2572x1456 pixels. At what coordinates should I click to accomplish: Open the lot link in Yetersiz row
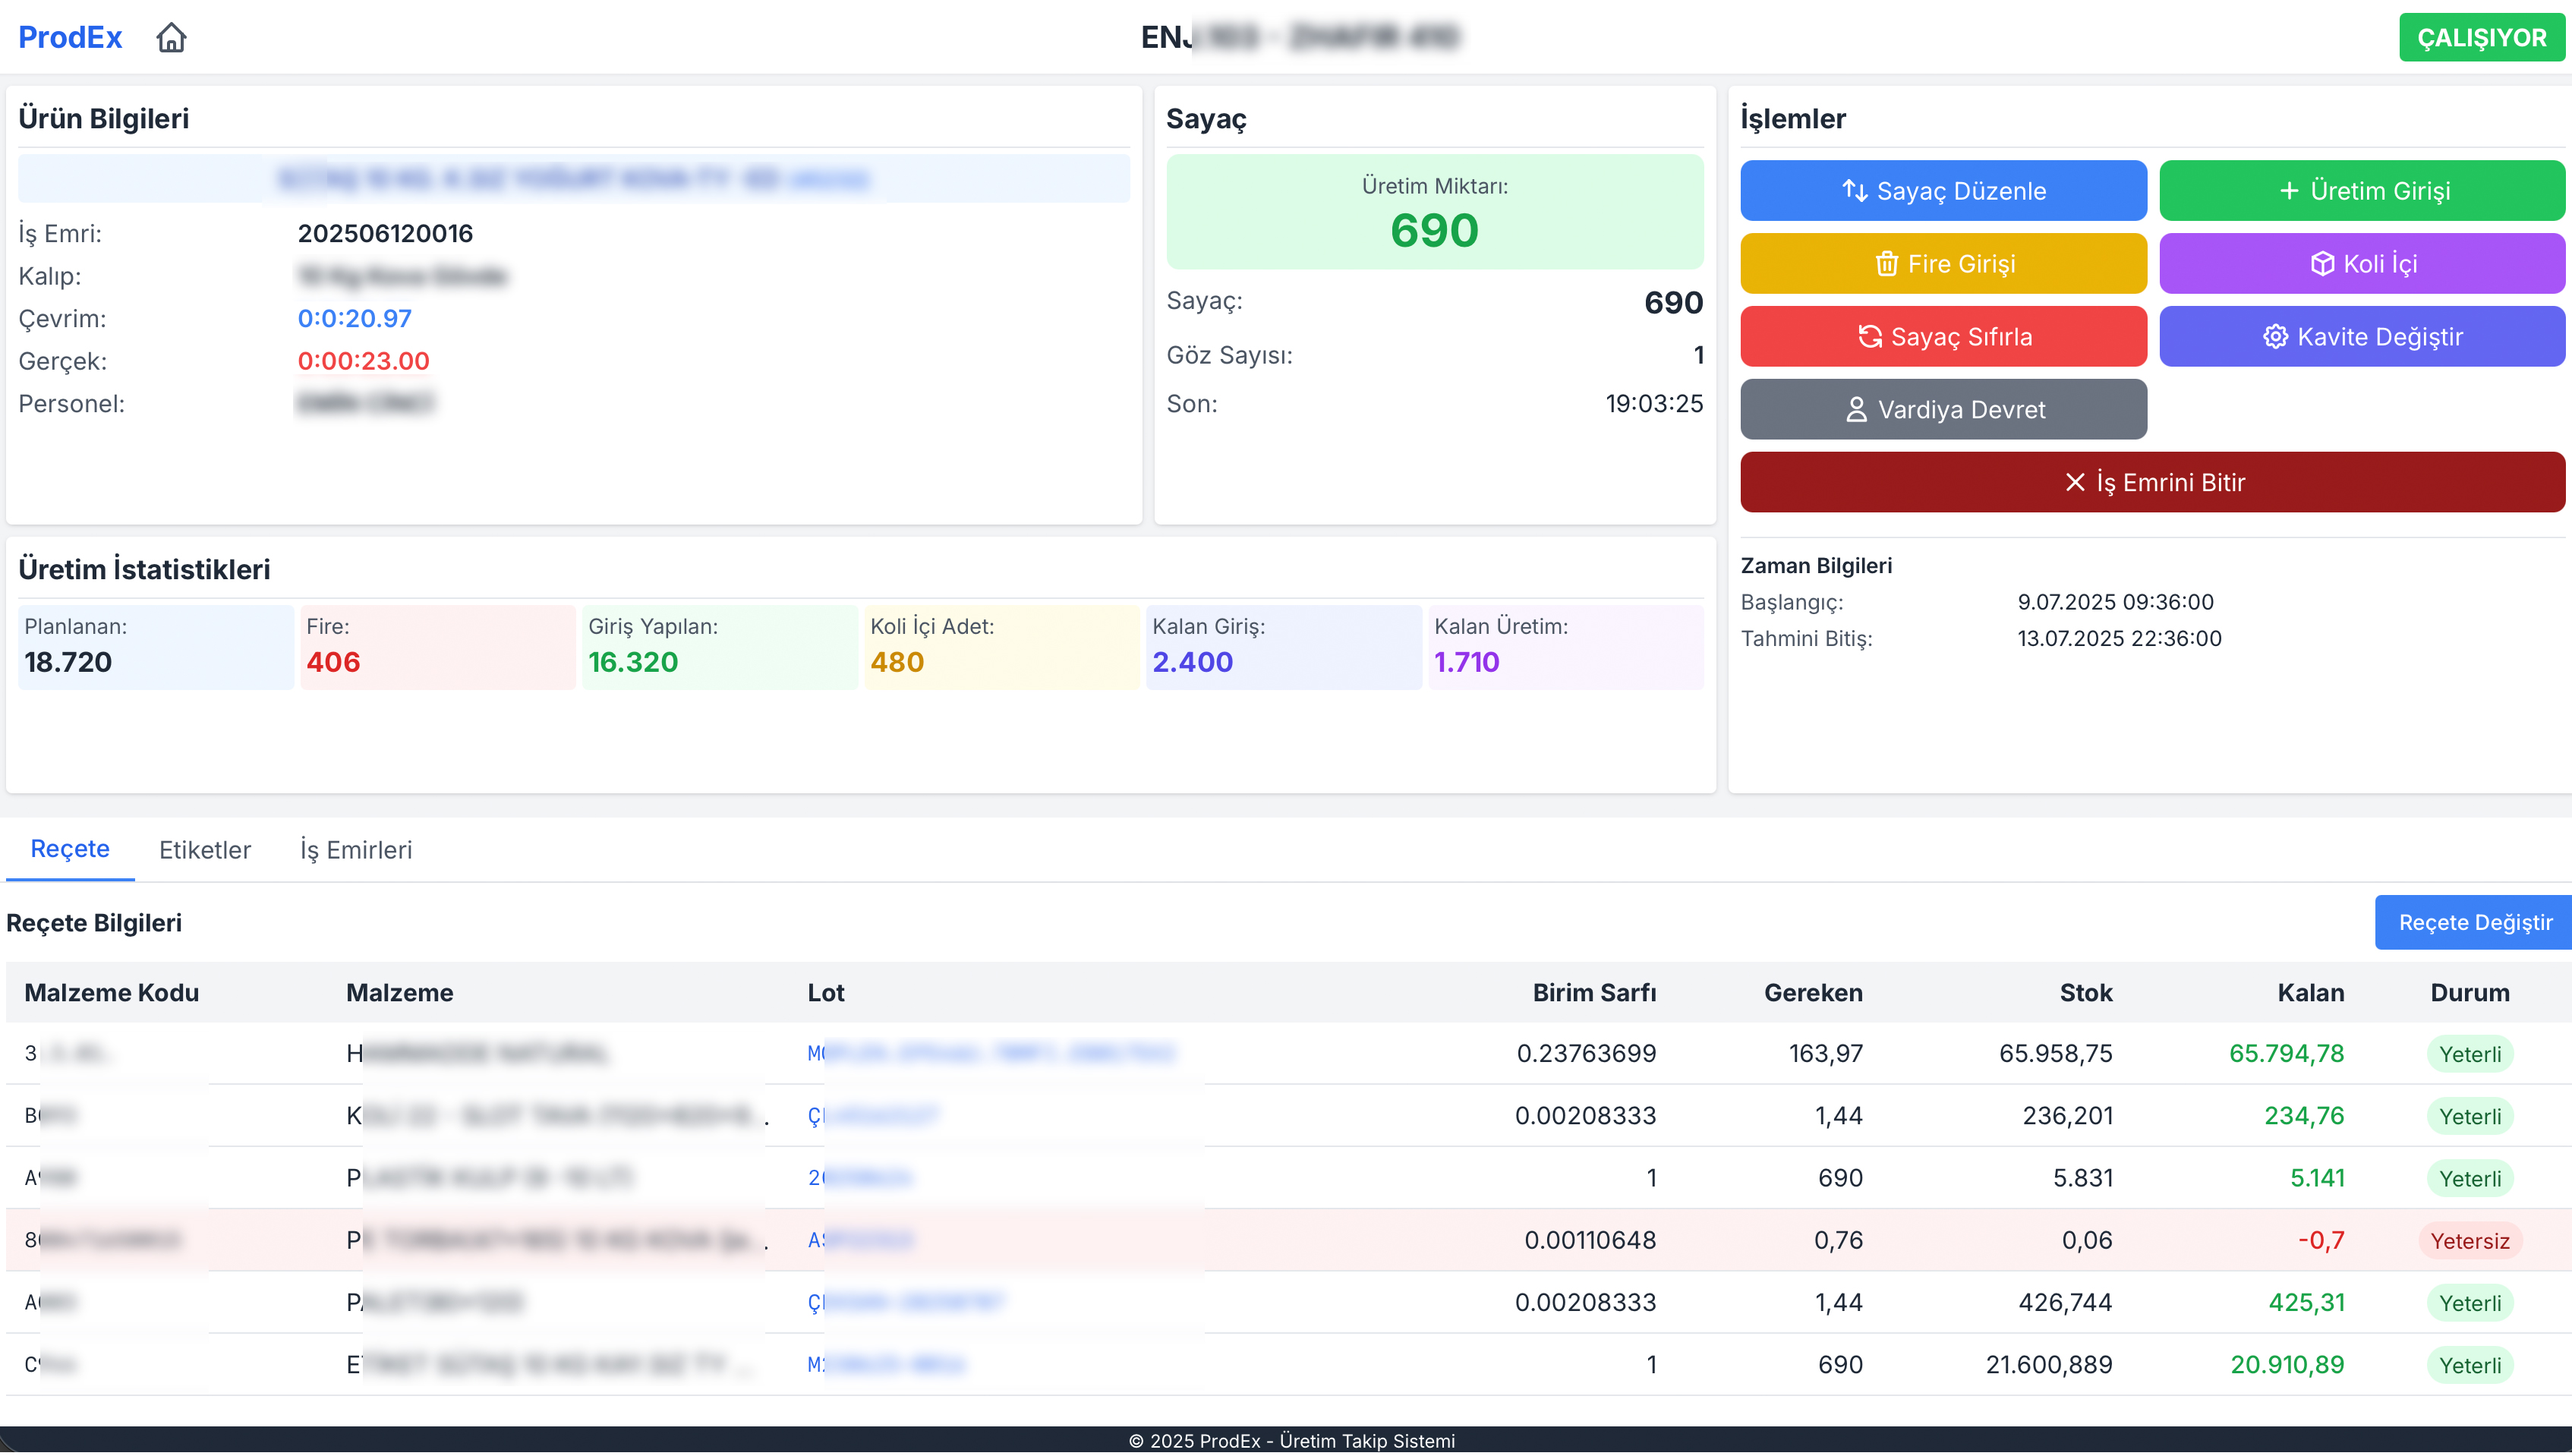(x=860, y=1240)
